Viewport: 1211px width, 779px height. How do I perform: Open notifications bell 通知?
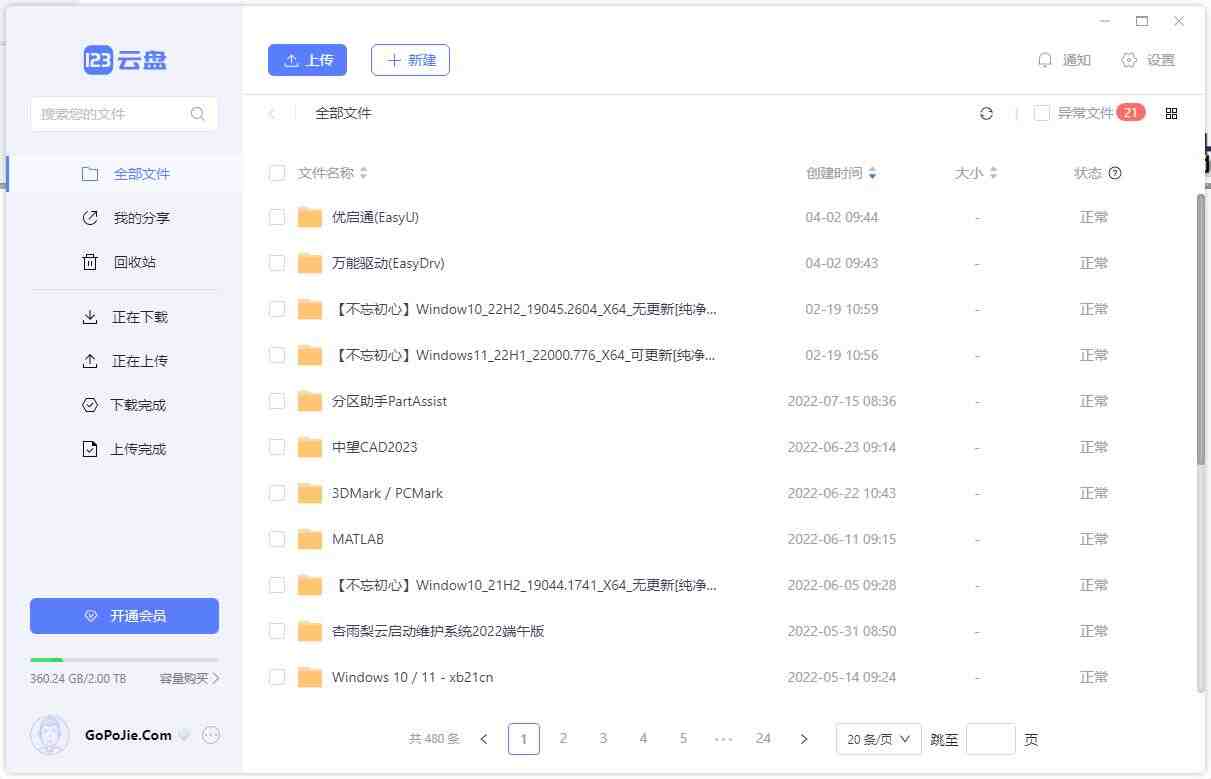(x=1064, y=60)
